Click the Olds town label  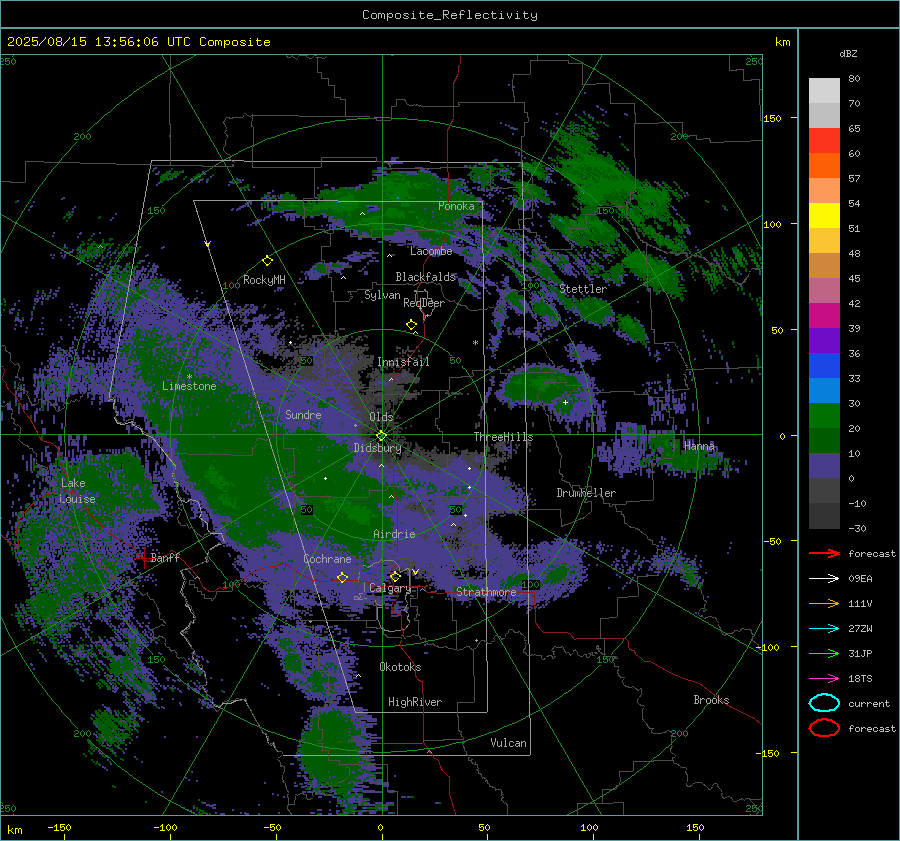pyautogui.click(x=381, y=417)
